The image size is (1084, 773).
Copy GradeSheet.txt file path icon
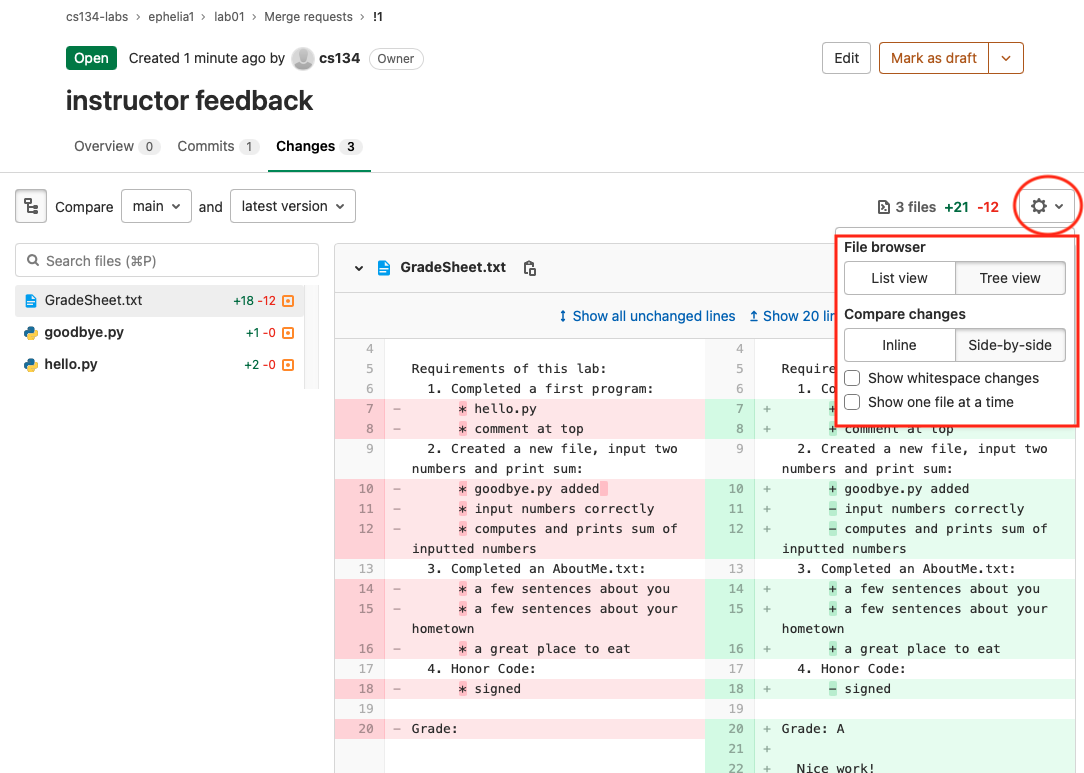[530, 268]
